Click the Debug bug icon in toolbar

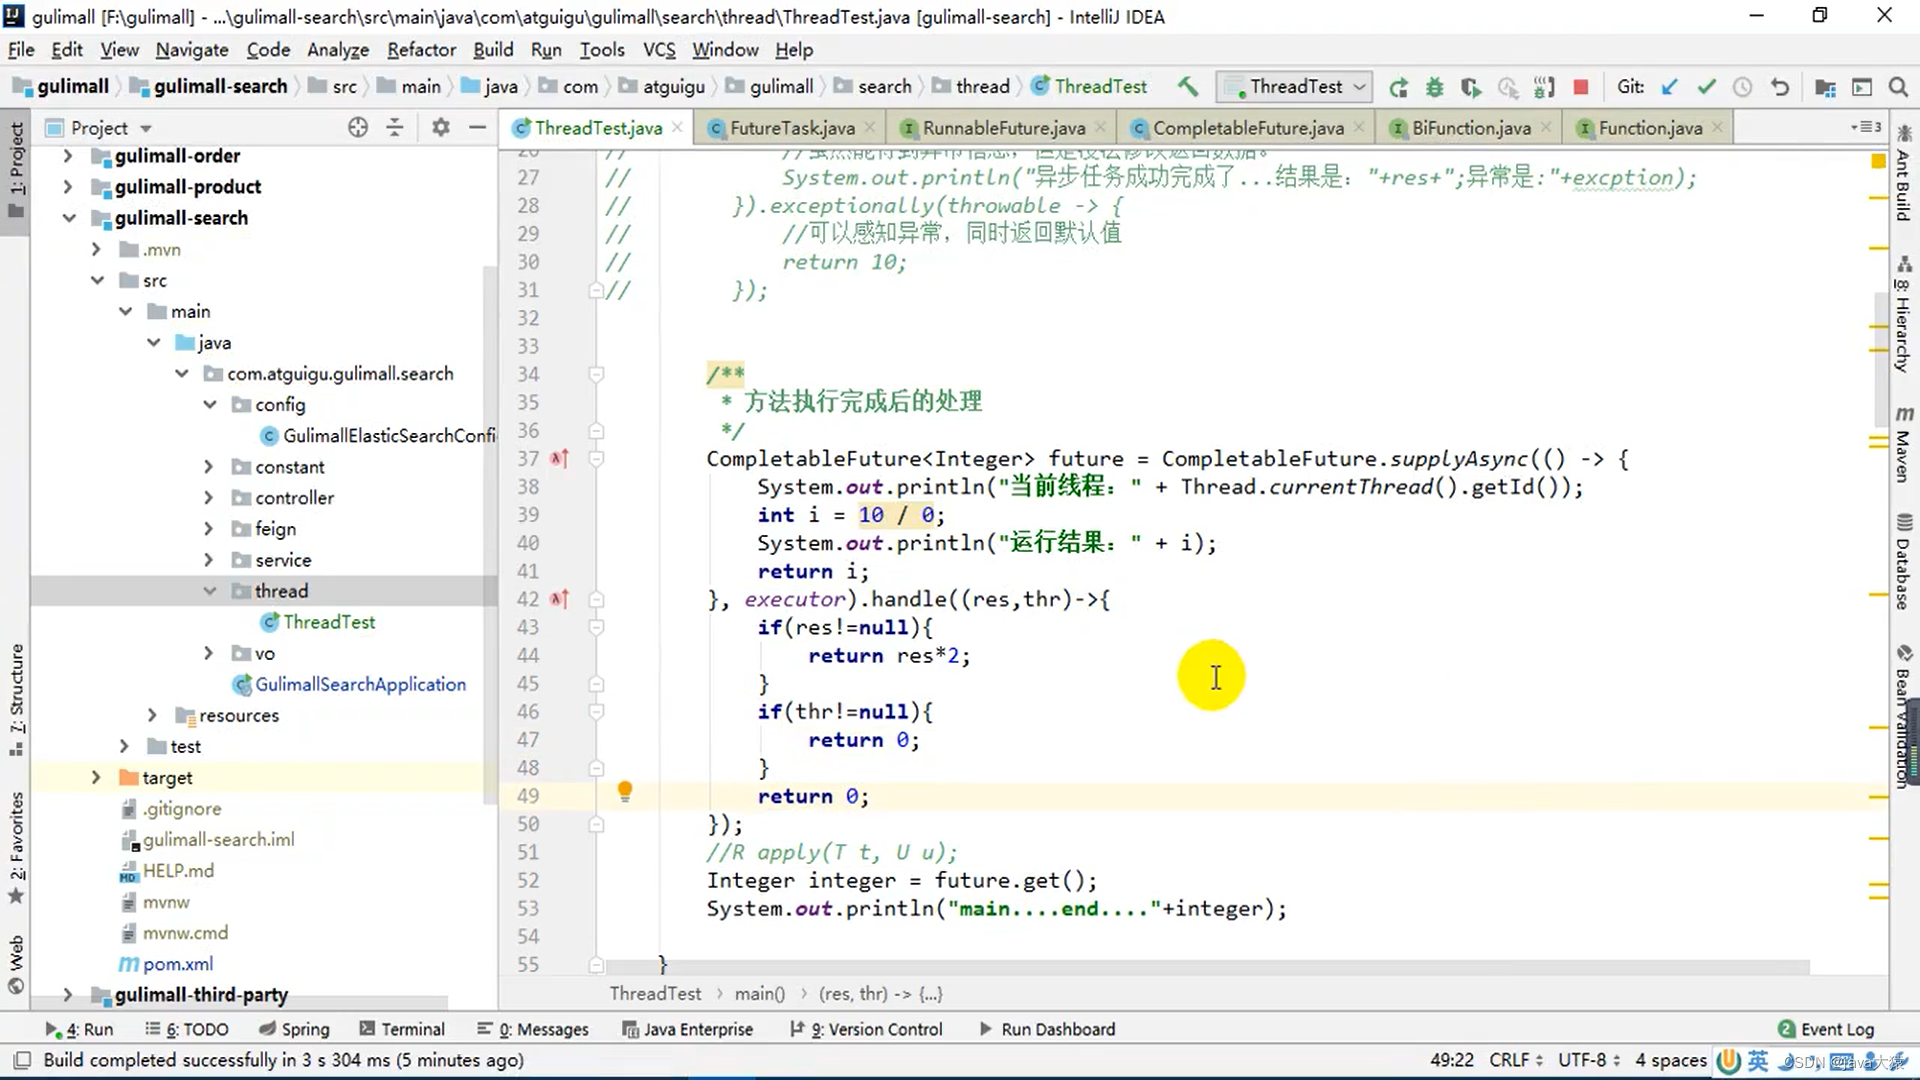(x=1434, y=88)
